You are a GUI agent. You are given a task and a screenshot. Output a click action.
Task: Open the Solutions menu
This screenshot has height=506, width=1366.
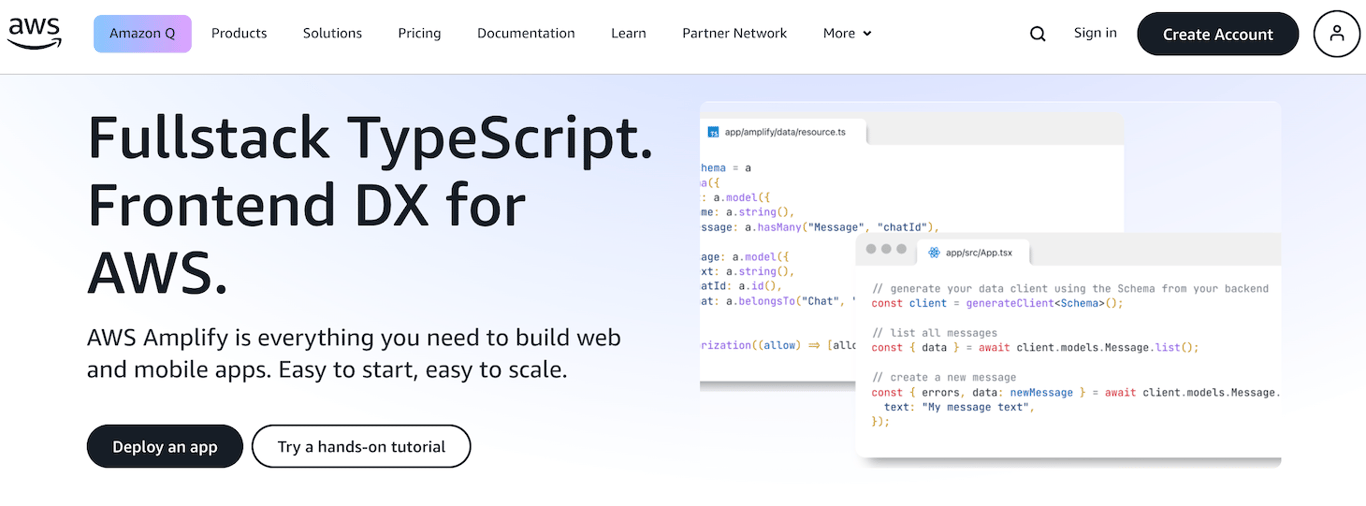(332, 33)
